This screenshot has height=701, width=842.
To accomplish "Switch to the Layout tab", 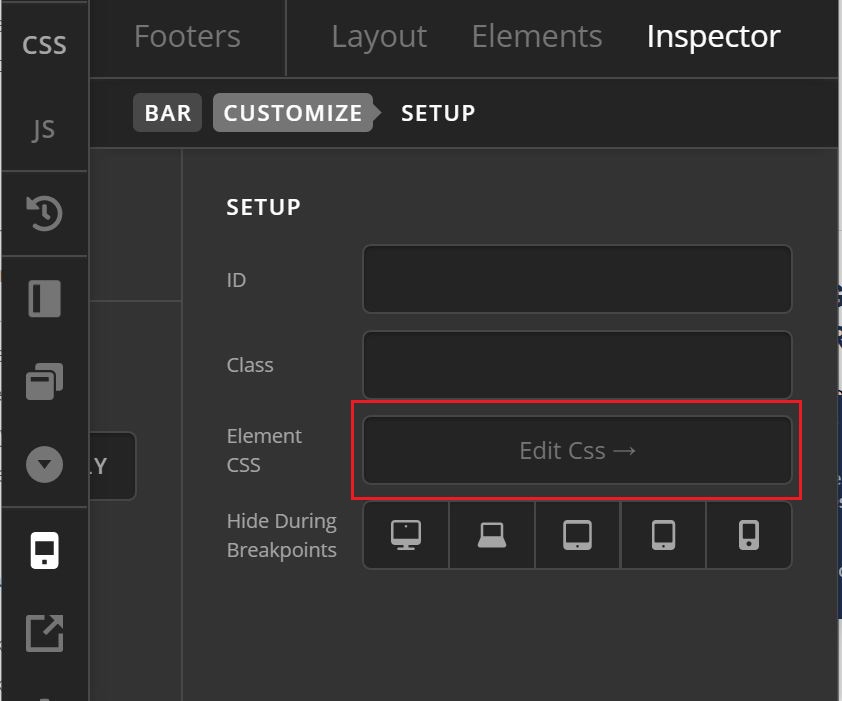I will coord(379,37).
